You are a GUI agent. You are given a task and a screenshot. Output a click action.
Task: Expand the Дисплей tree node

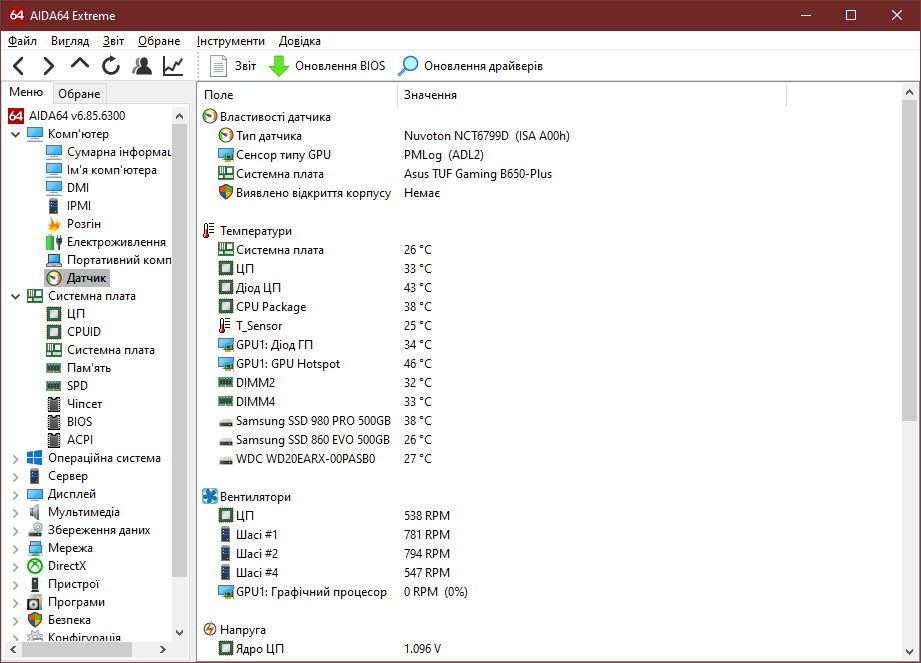tap(16, 494)
